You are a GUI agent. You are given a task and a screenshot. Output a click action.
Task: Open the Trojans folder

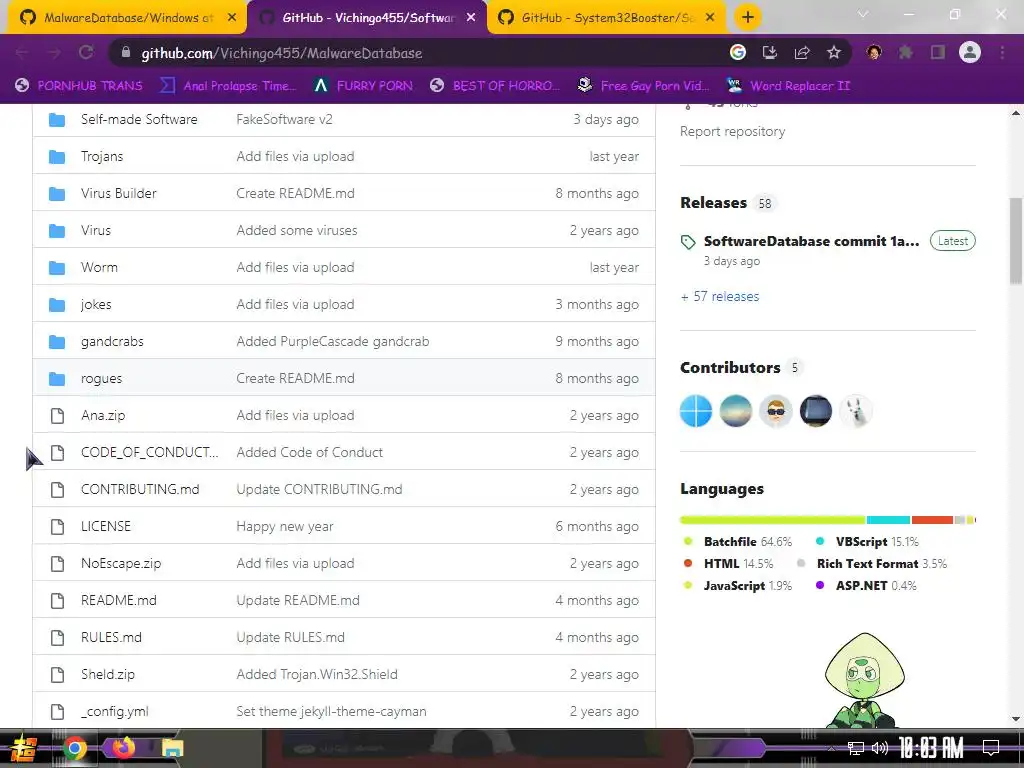pyautogui.click(x=102, y=157)
